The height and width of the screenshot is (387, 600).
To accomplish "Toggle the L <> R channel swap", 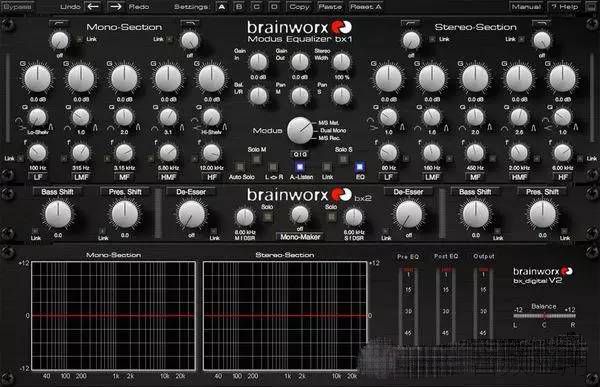I will (273, 167).
